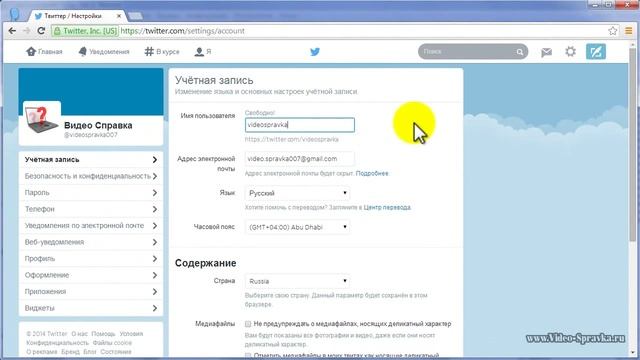This screenshot has height=360, width=640.
Task: Click the Подробнее link under email
Action: click(x=372, y=173)
